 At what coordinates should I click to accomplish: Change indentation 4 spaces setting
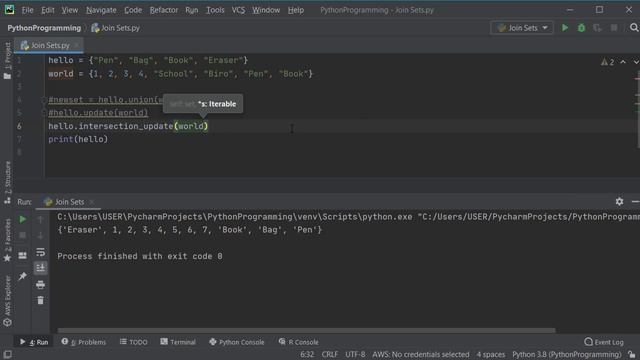[x=491, y=354]
